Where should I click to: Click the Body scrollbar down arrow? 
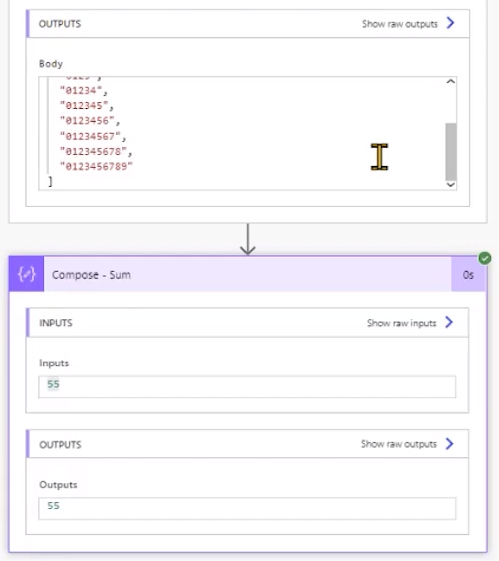[x=451, y=185]
